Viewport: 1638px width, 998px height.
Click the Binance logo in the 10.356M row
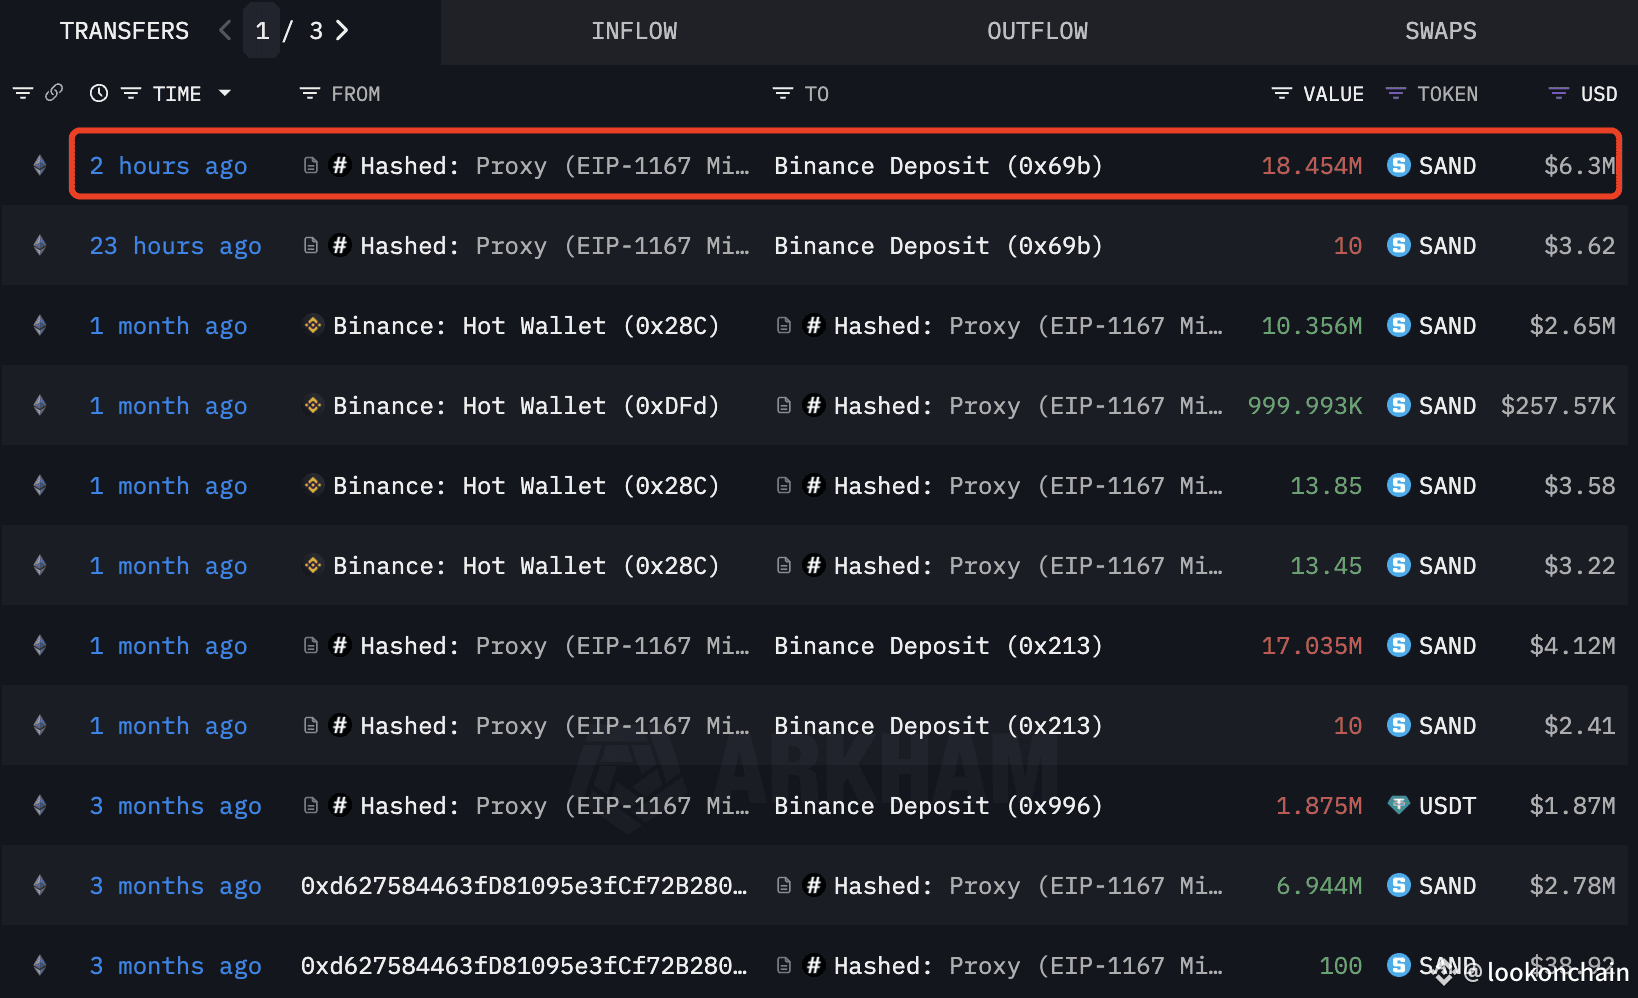(x=313, y=325)
